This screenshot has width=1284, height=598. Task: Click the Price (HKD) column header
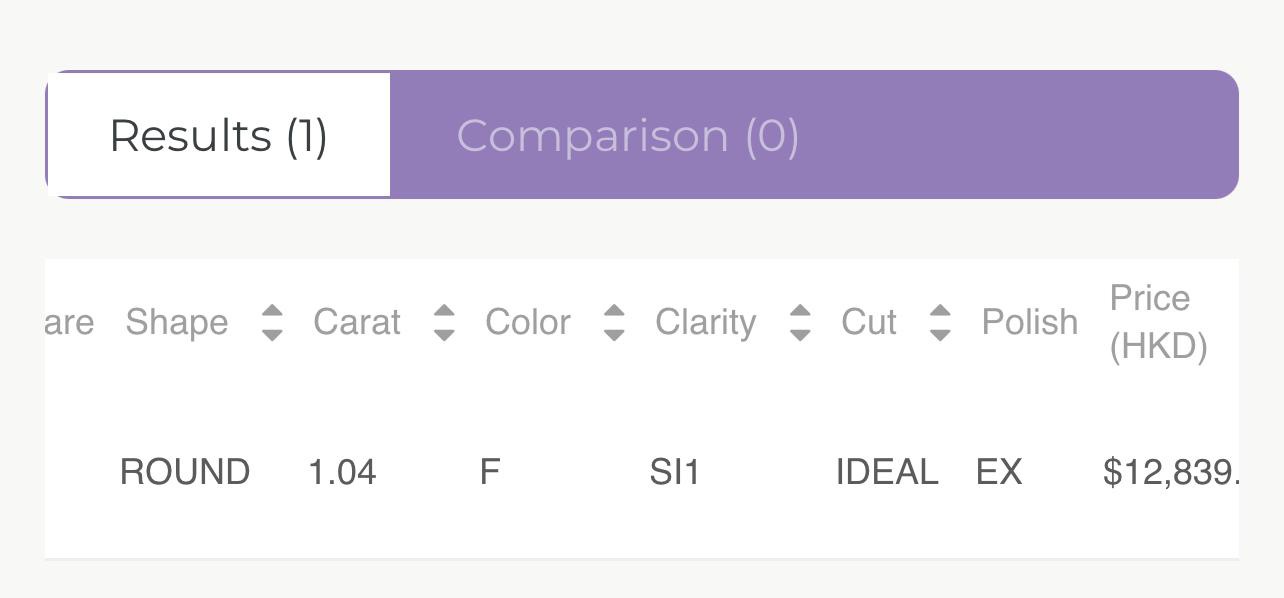(x=1159, y=322)
